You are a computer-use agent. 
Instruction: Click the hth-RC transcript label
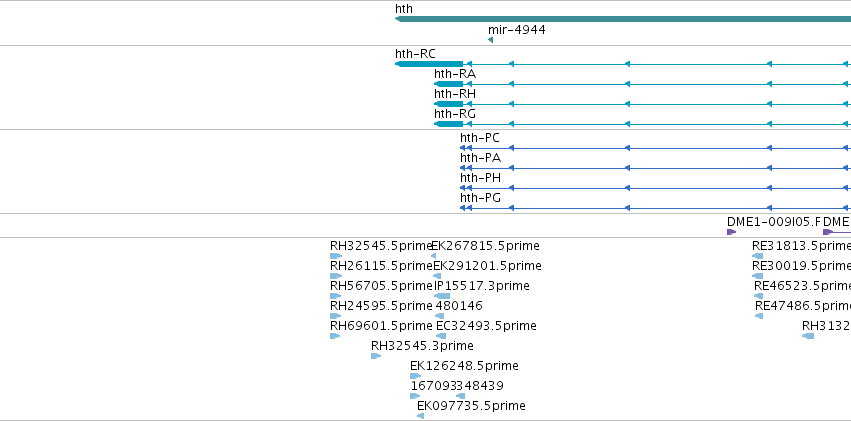point(415,54)
